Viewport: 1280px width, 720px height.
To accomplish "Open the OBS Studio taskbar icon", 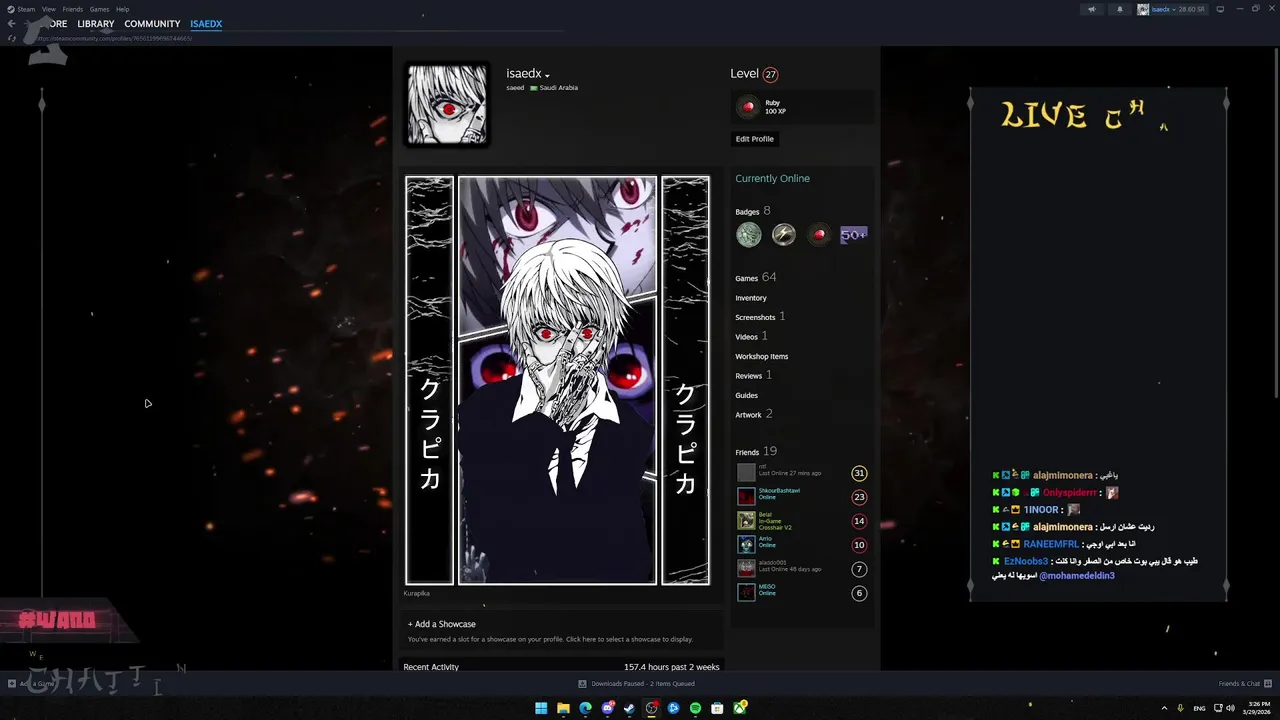I will 651,708.
